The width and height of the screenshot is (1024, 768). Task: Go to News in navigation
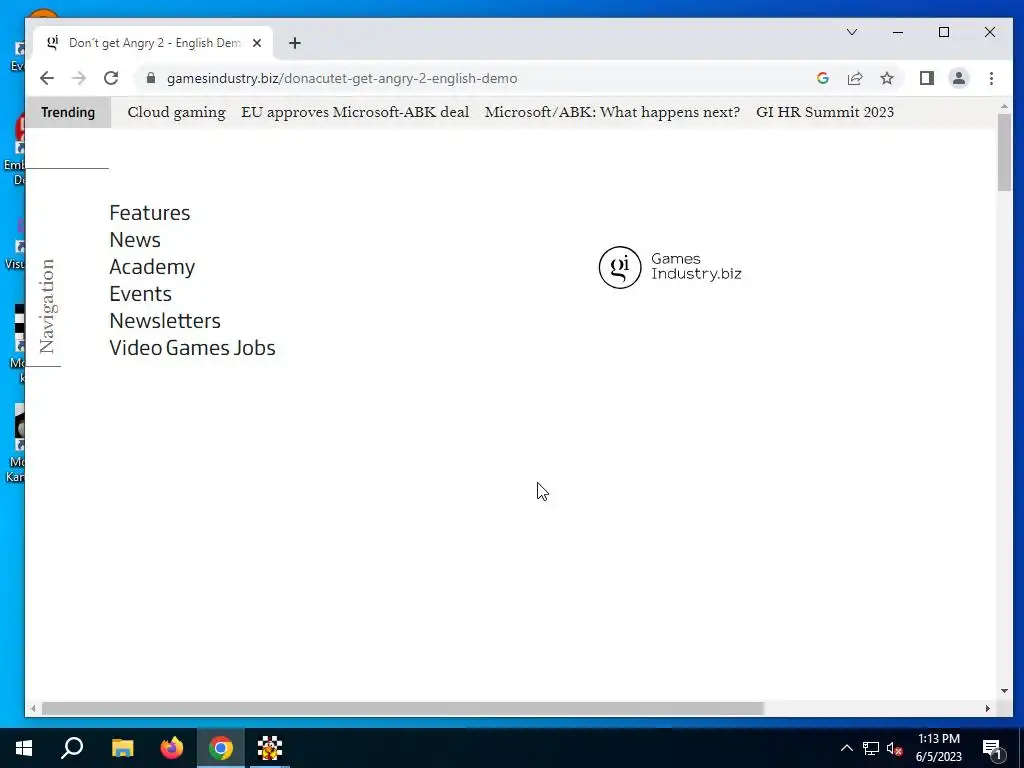coord(135,240)
